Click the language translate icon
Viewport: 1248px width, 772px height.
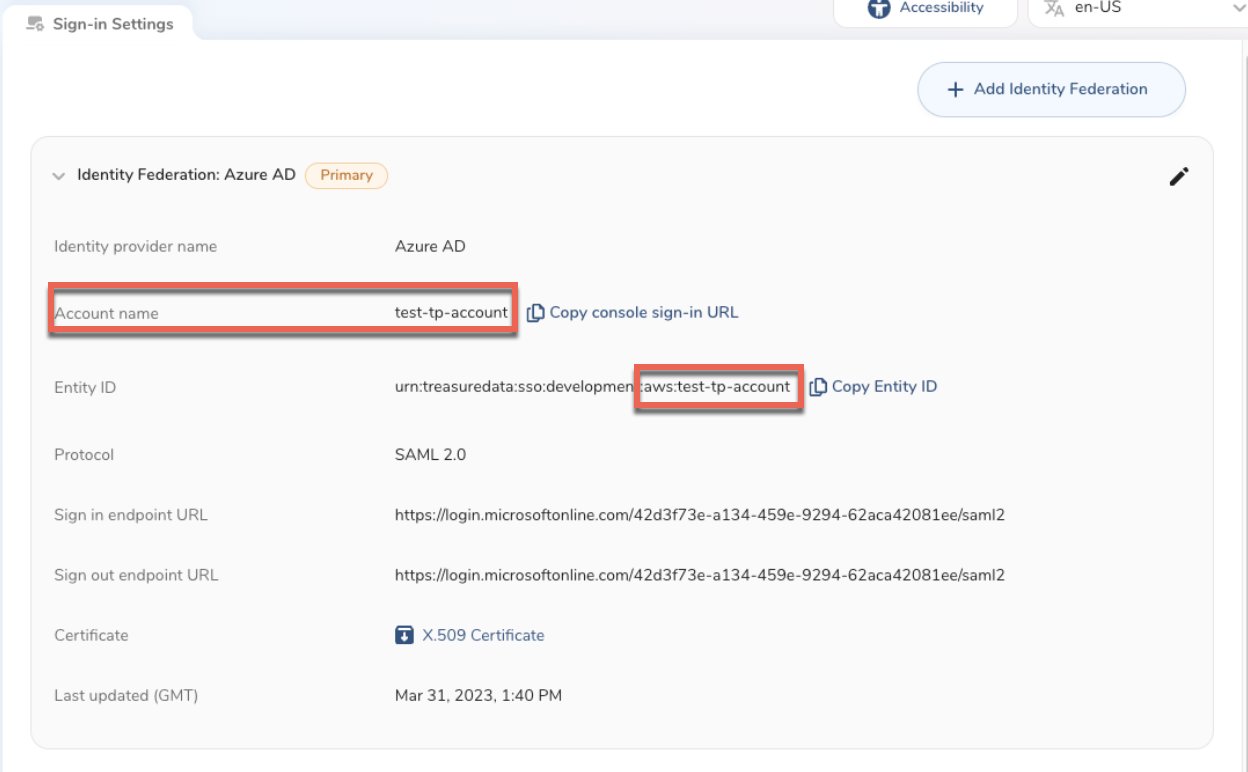1054,8
